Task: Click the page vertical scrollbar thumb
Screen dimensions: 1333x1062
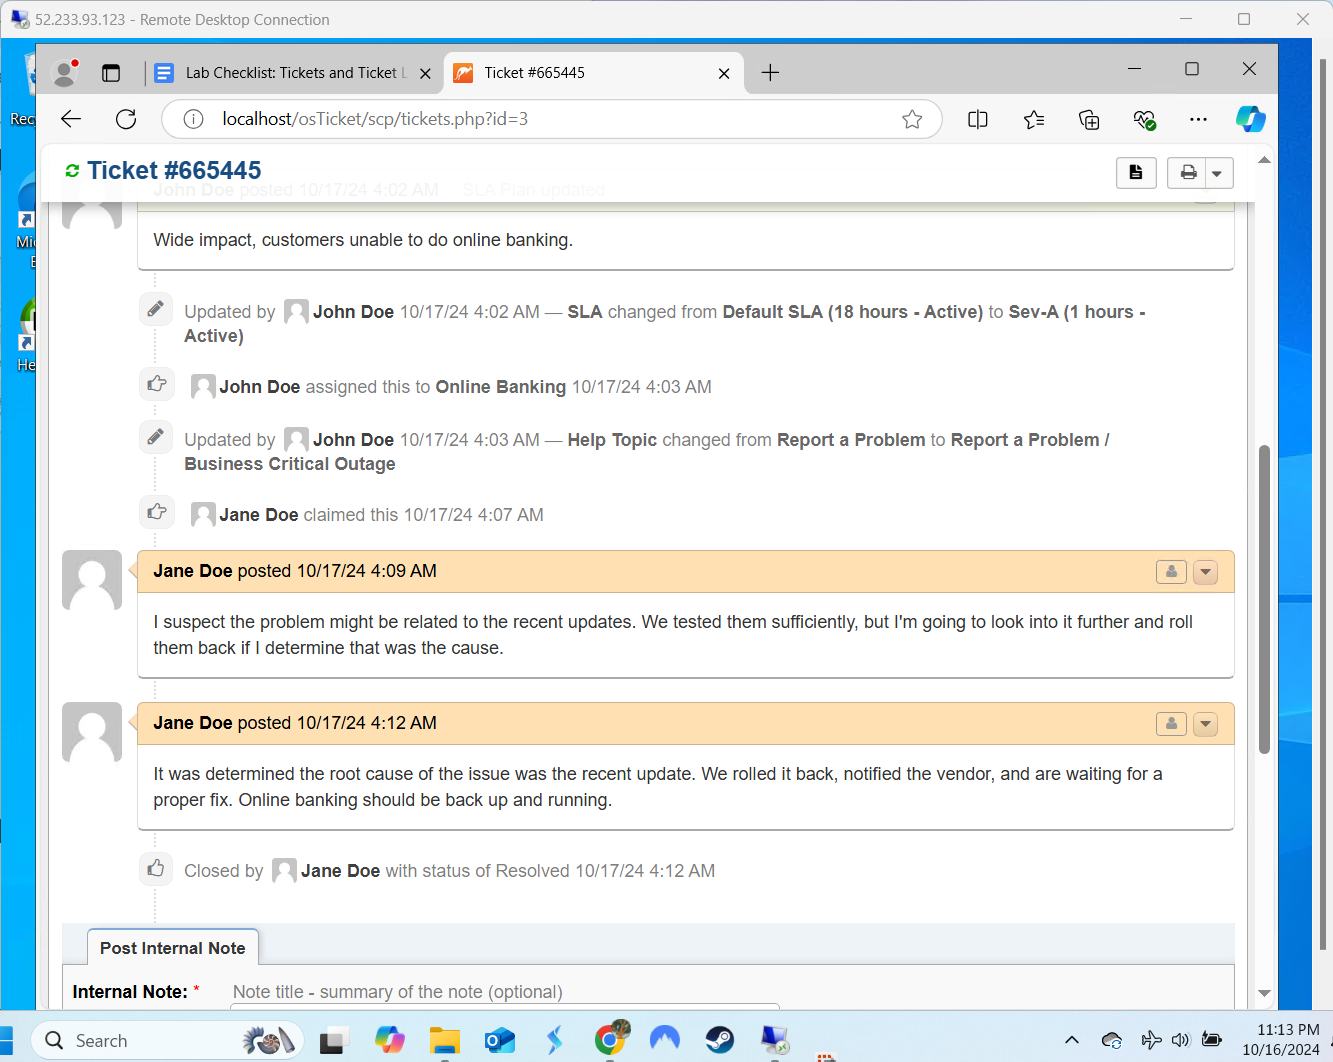Action: 1264,599
